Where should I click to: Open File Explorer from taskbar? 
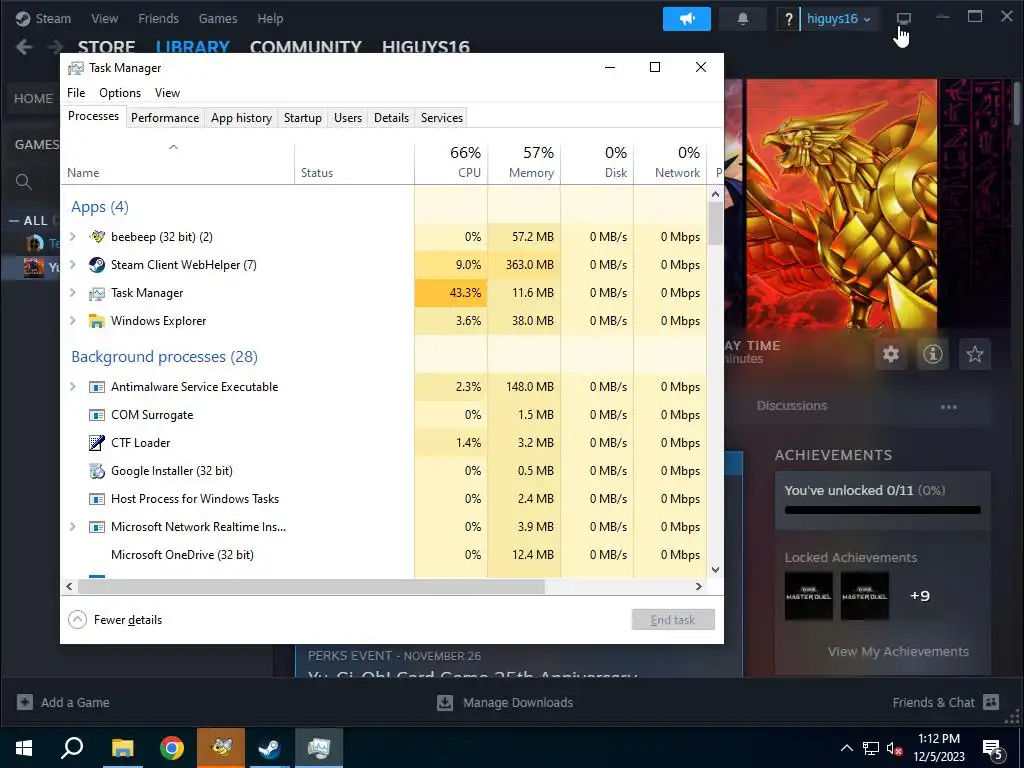[122, 748]
